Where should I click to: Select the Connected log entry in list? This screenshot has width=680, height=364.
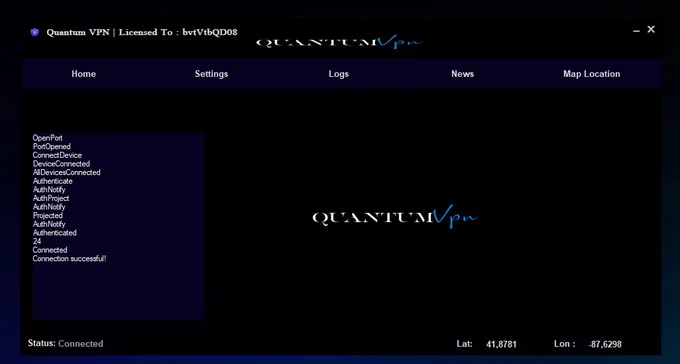pos(50,250)
